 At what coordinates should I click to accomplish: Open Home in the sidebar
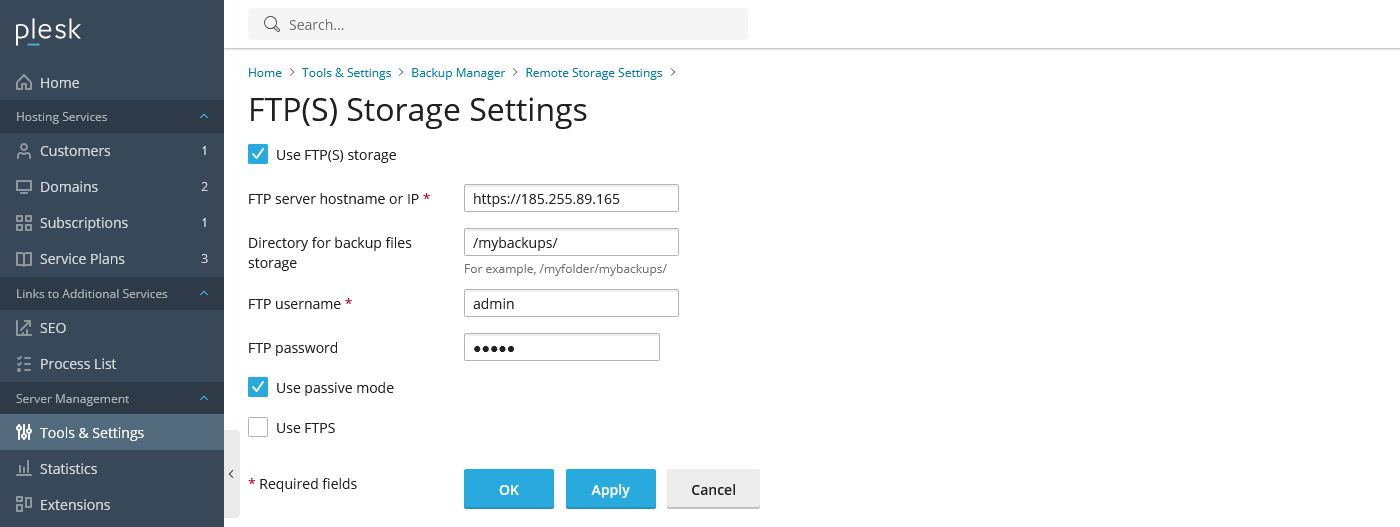coord(112,83)
